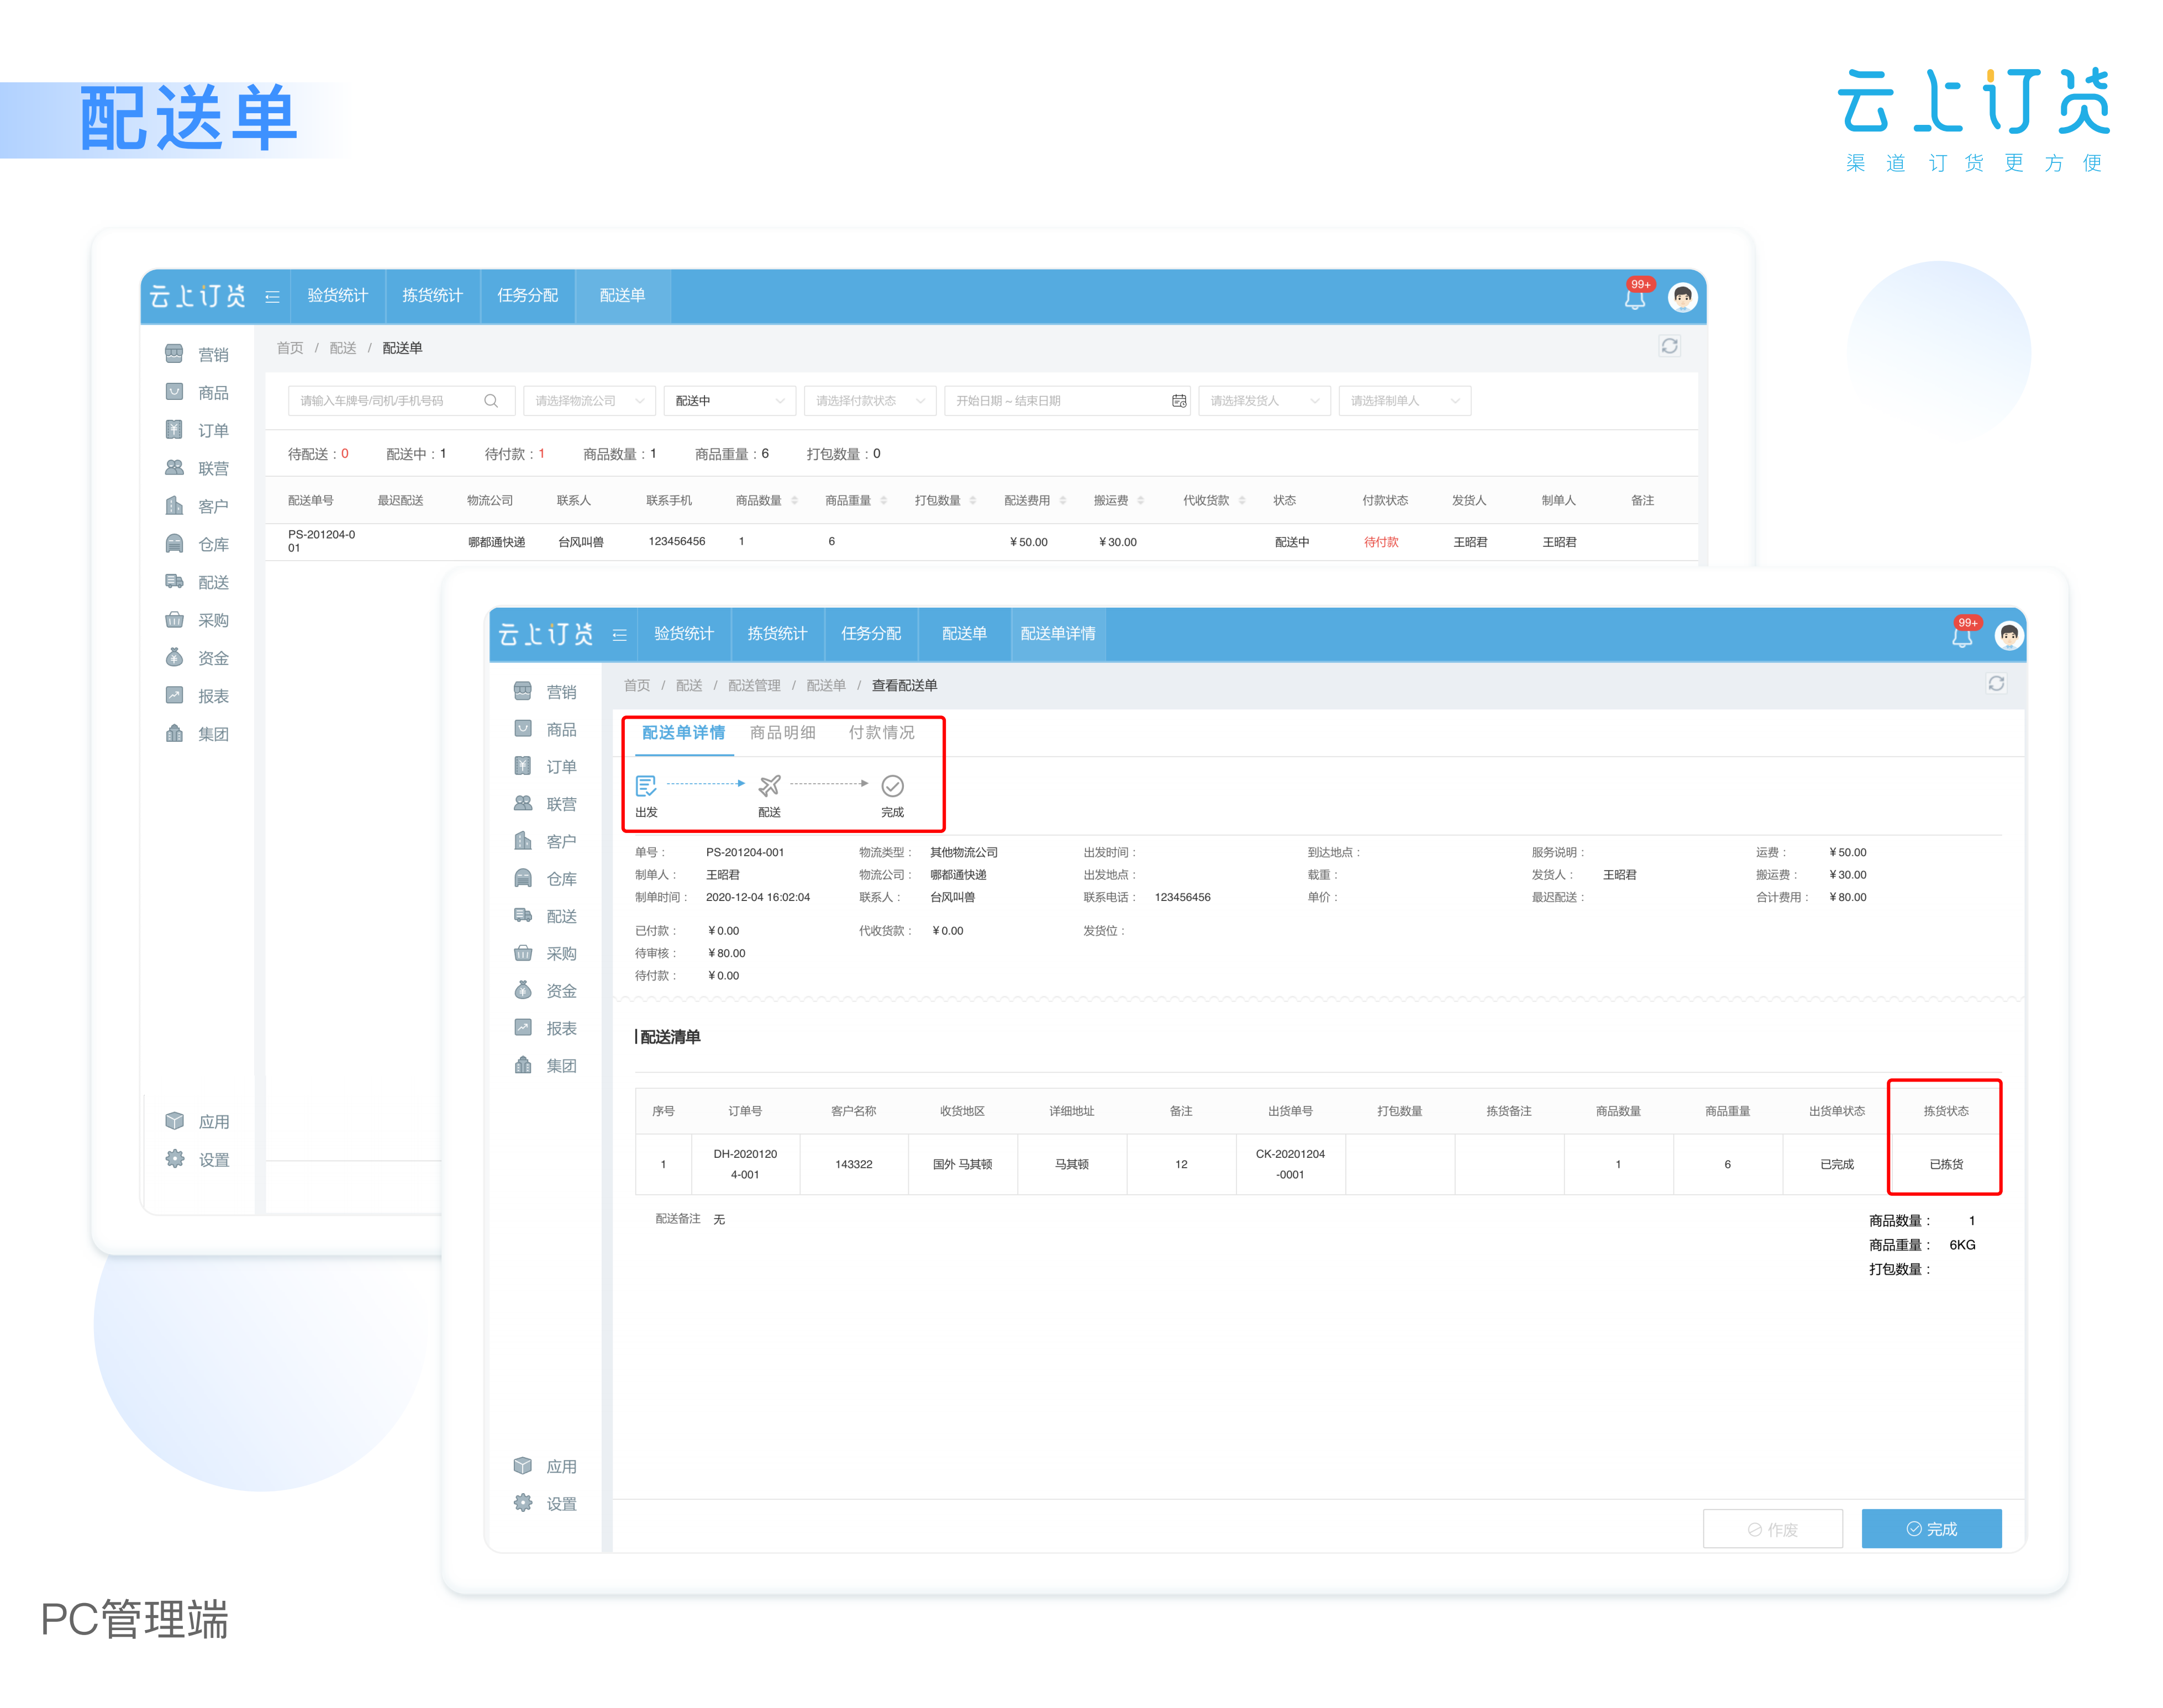Open 订单 icon in back window sidebar
Image resolution: width=2163 pixels, height=1708 pixels.
(x=174, y=430)
